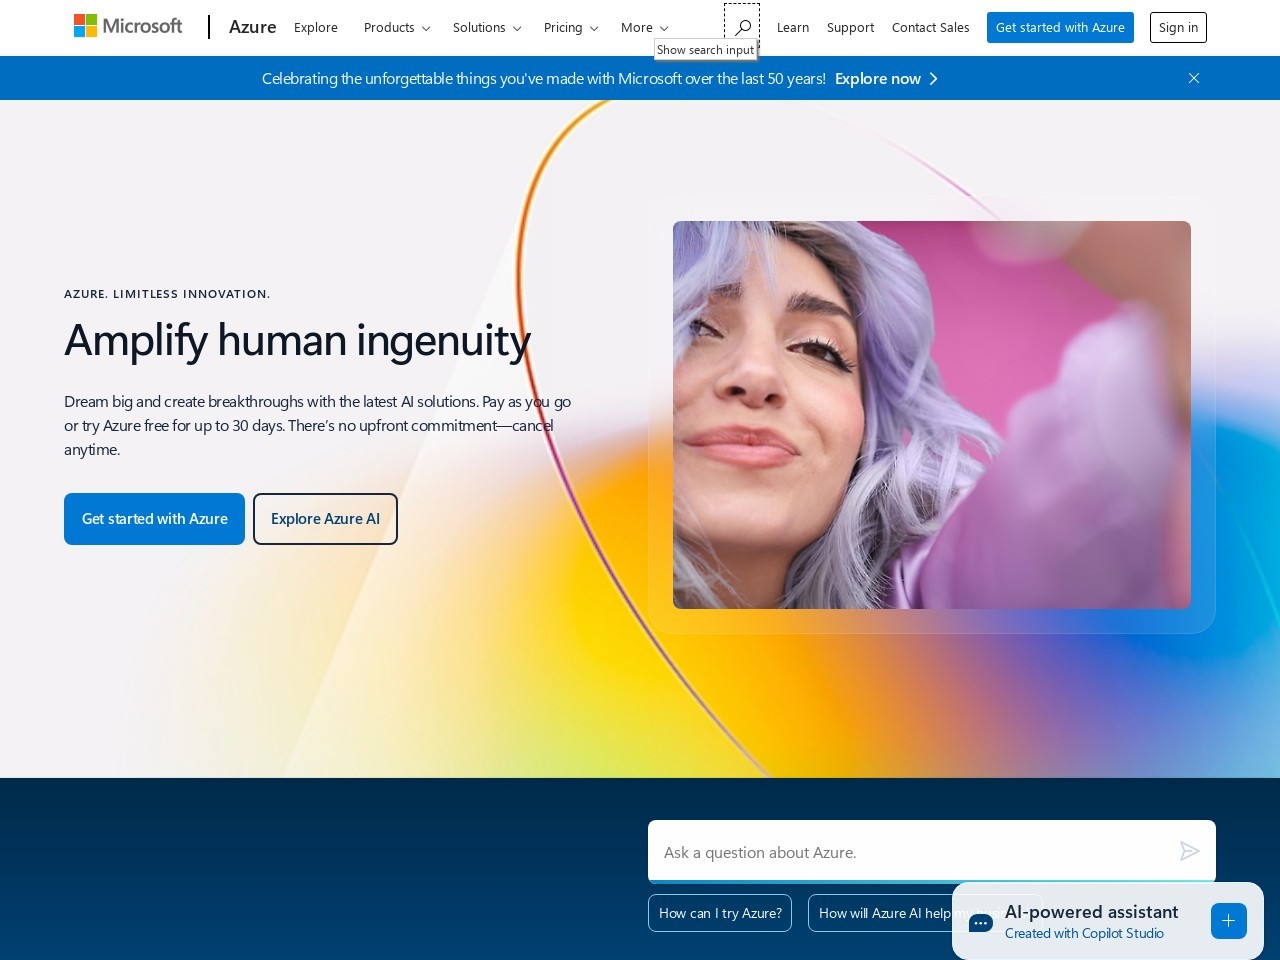Expand the Products dropdown
This screenshot has height=960, width=1280.
(396, 27)
